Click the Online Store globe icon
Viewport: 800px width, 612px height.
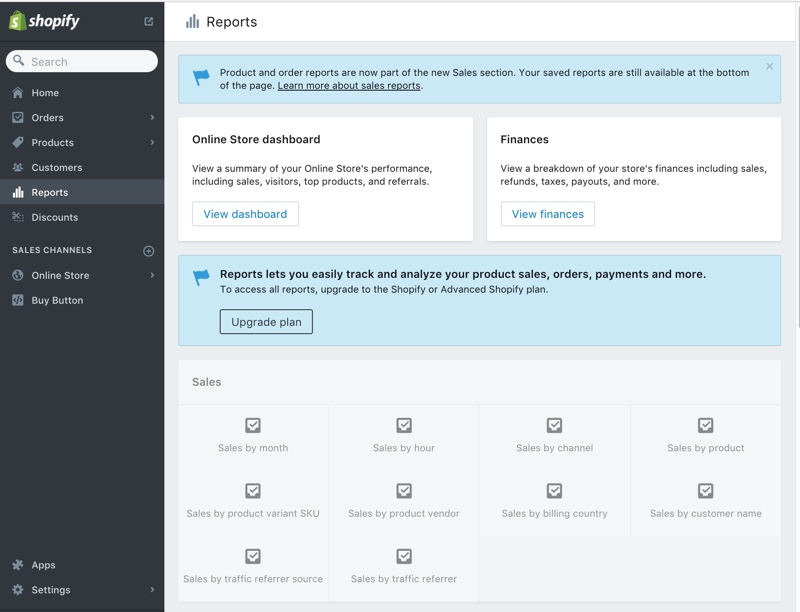[18, 275]
